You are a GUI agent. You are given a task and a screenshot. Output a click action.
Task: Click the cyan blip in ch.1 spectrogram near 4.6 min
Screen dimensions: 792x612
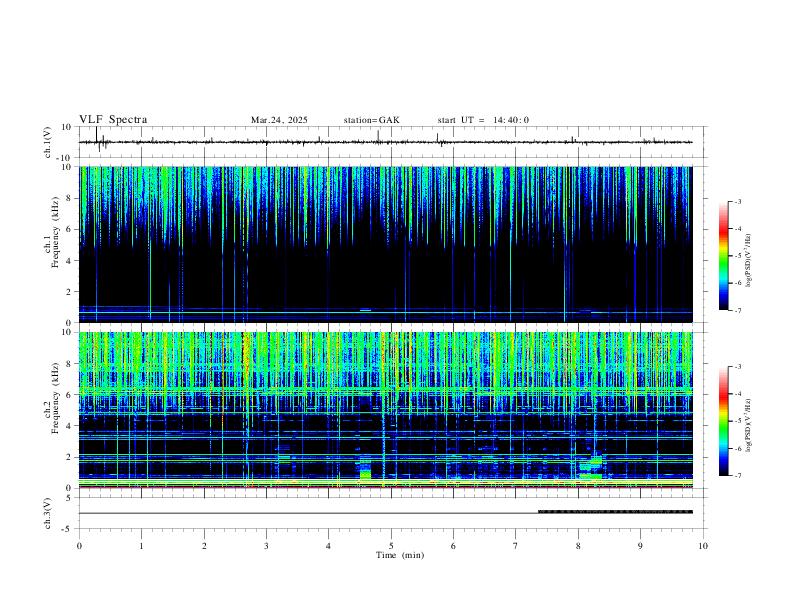pyautogui.click(x=365, y=310)
